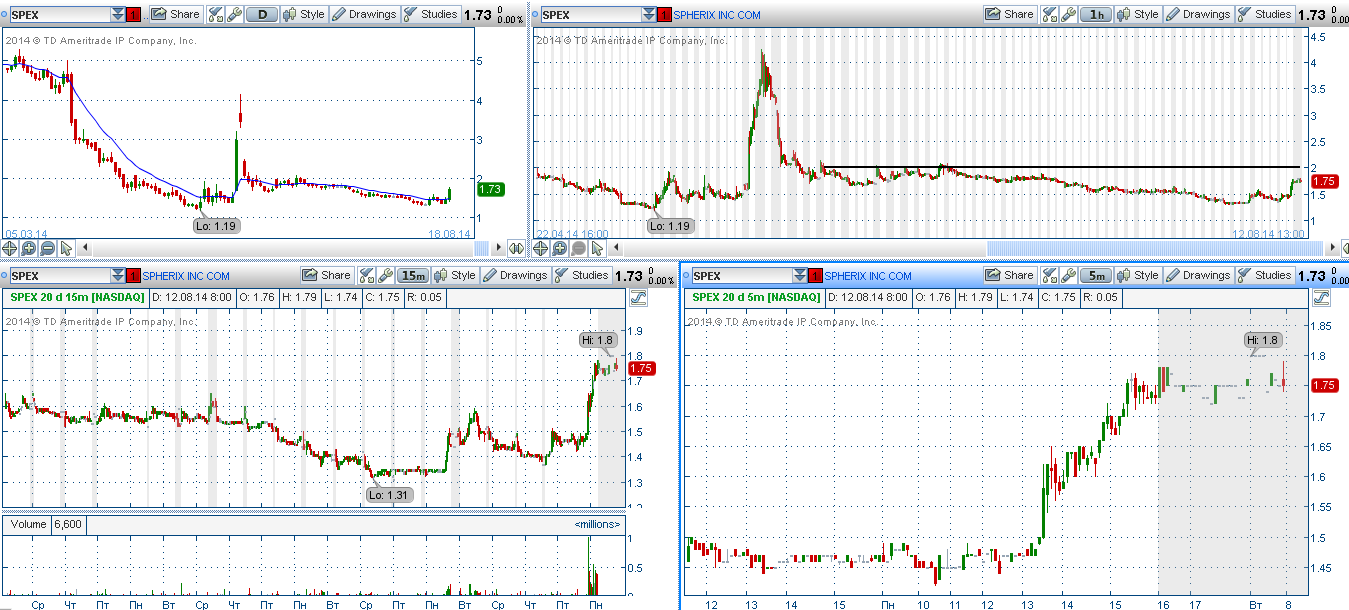Click 'SPEX 20 d 5m [NASDAQ]' chart label
The width and height of the screenshot is (1349, 610).
tap(756, 297)
